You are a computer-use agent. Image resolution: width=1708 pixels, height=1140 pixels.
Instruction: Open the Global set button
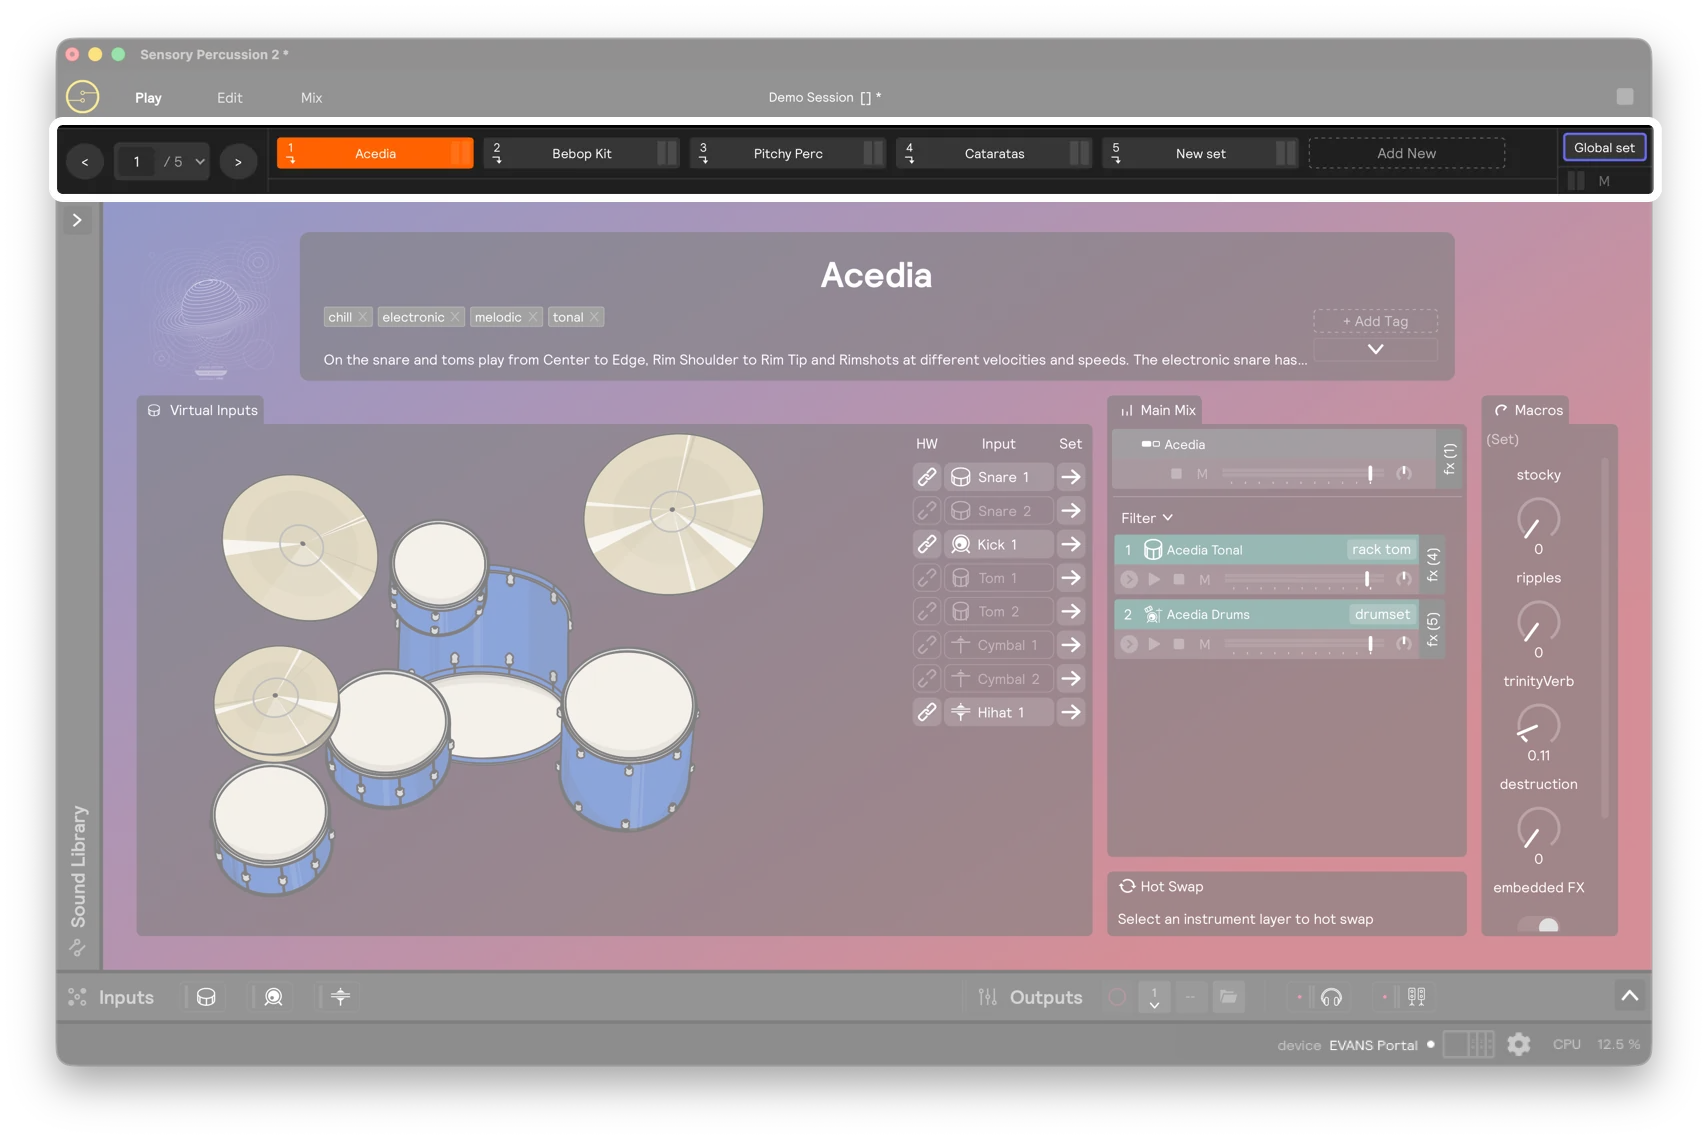coord(1604,147)
